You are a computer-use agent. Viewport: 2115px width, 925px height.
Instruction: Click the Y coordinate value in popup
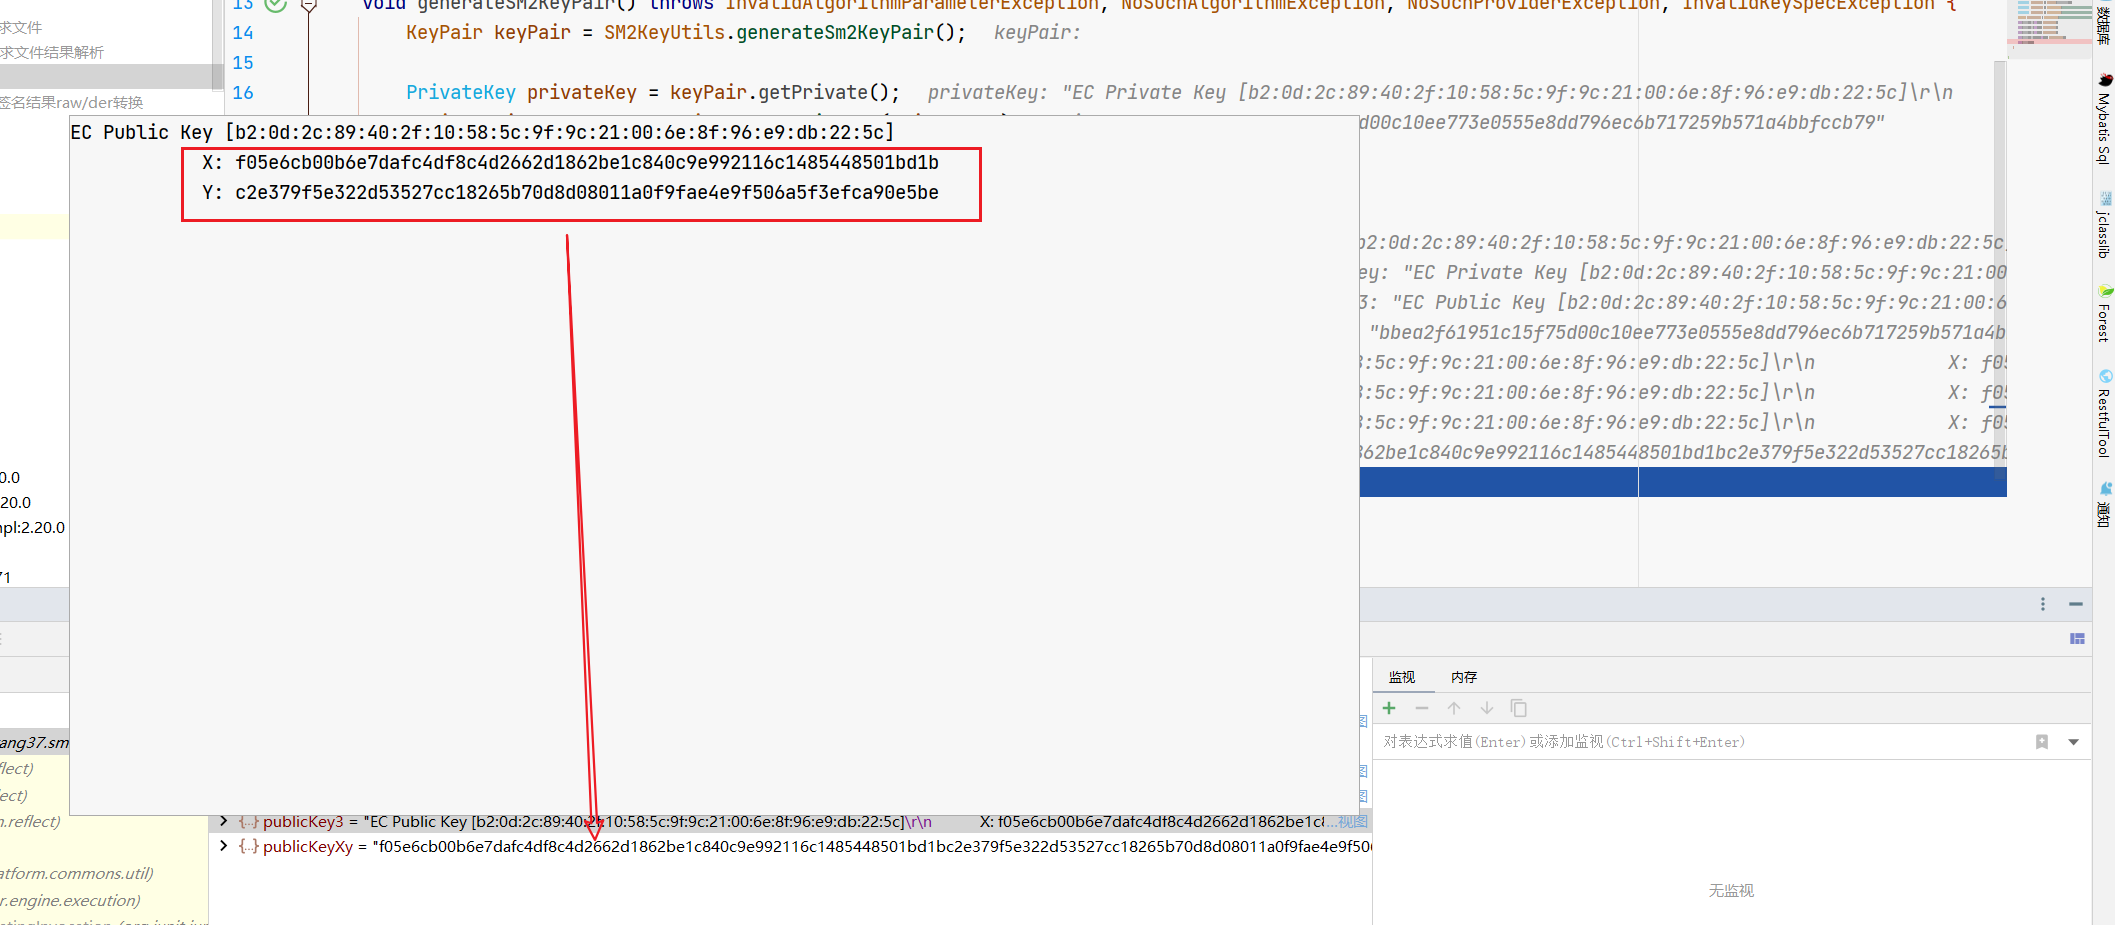(x=587, y=192)
